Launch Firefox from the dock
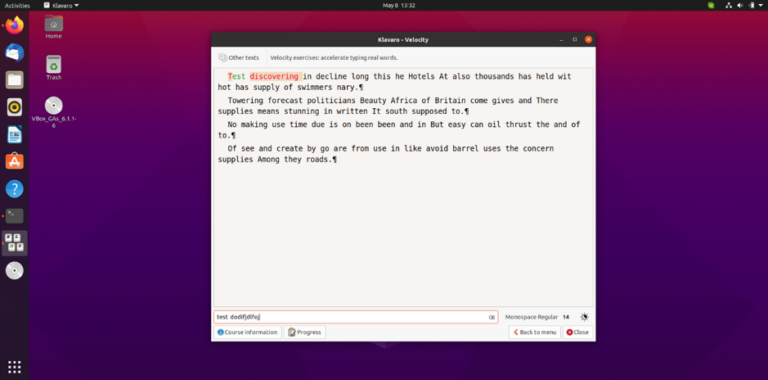 (x=14, y=25)
